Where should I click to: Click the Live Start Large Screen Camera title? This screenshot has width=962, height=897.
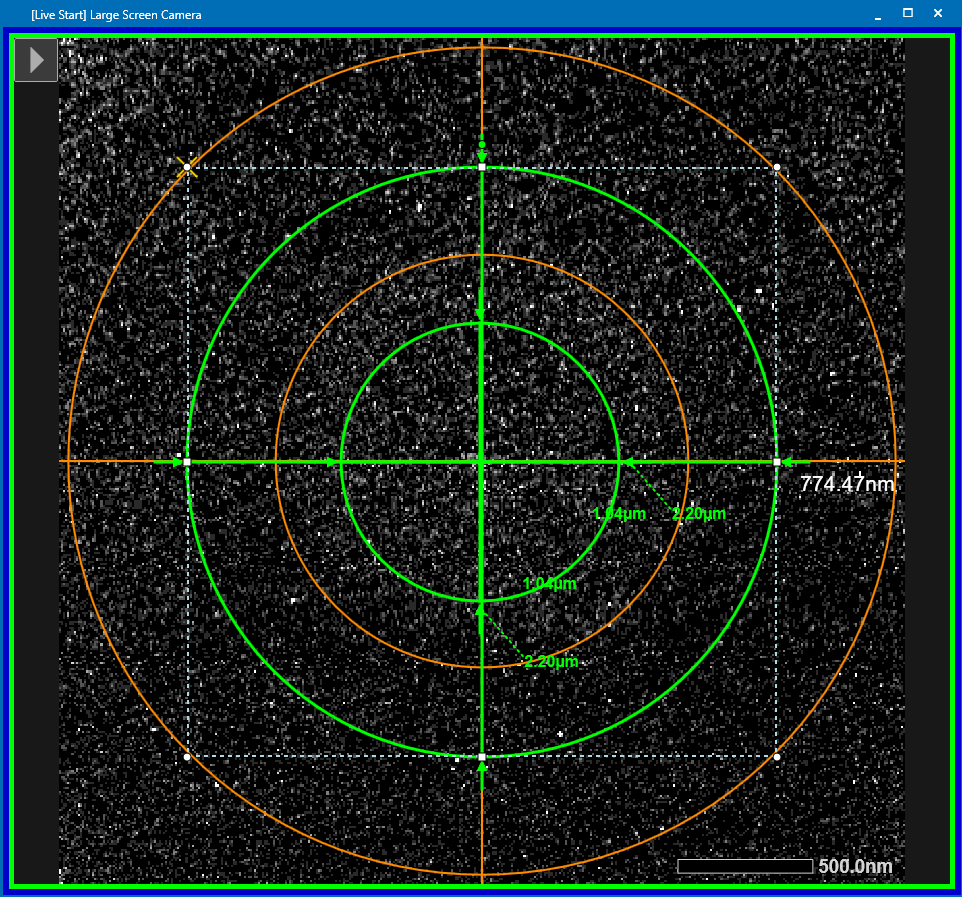116,15
